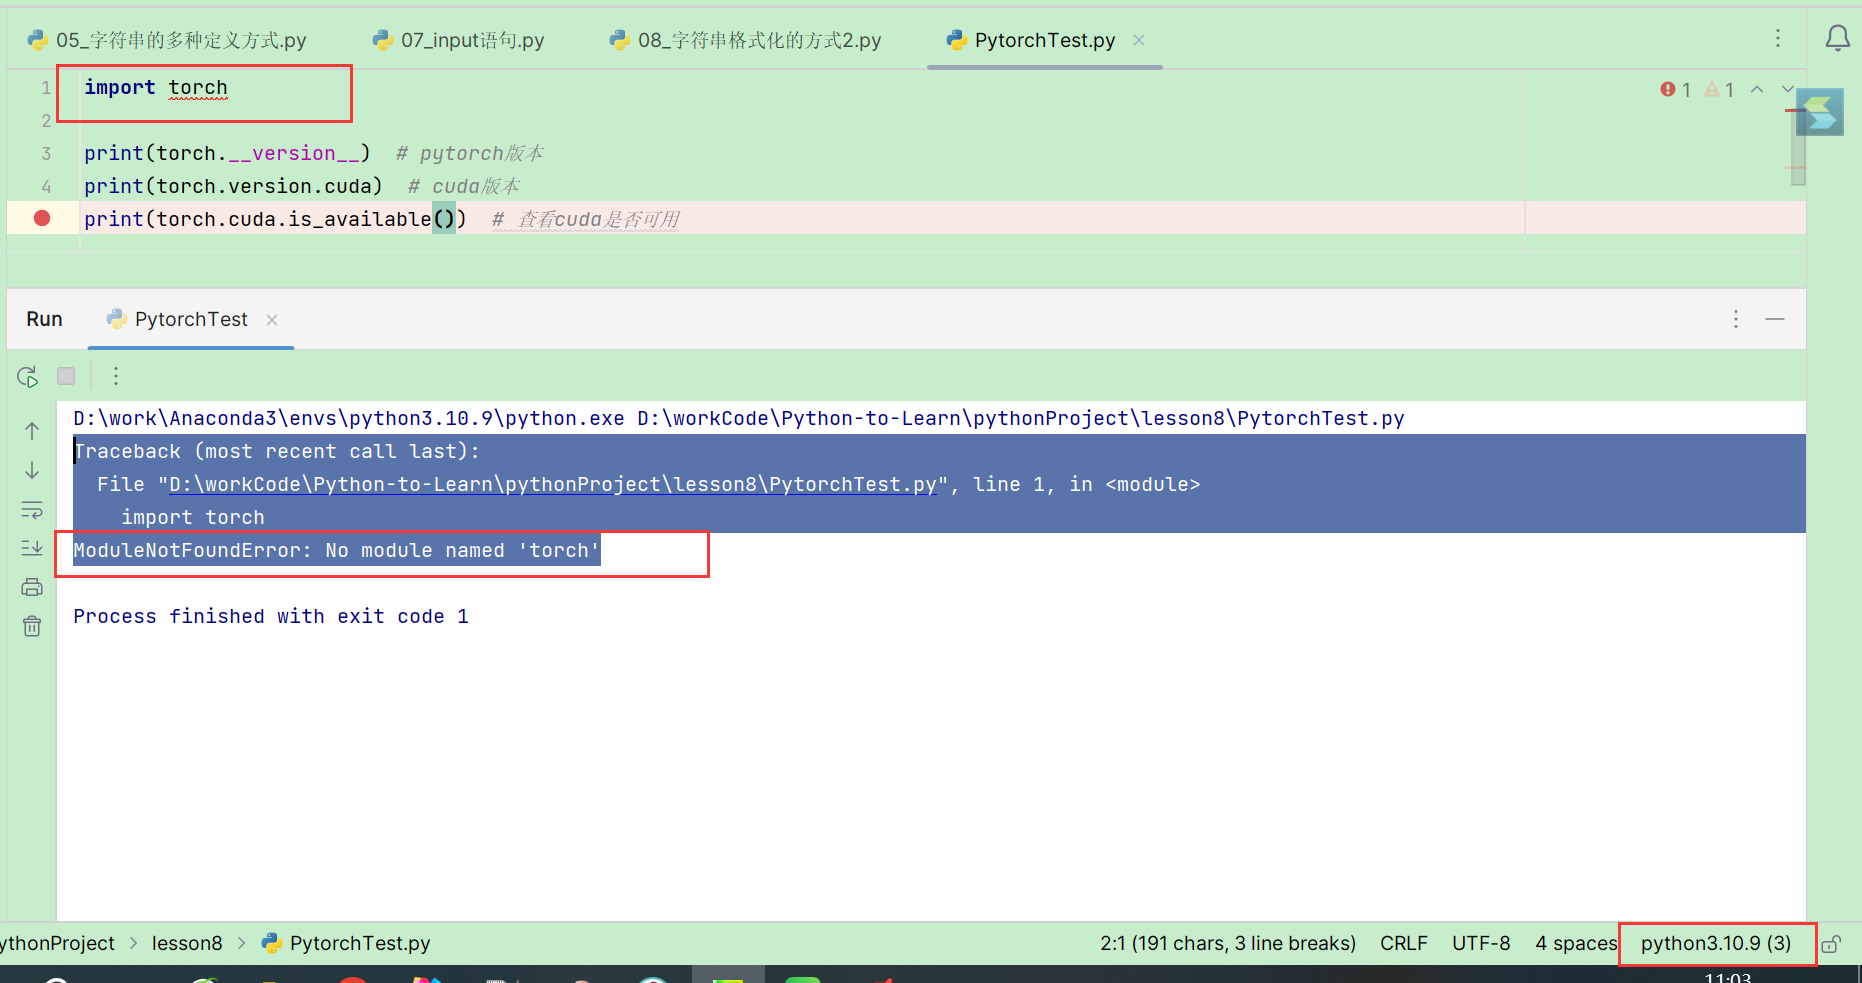Open the notifications bell
1862x983 pixels.
click(1838, 37)
